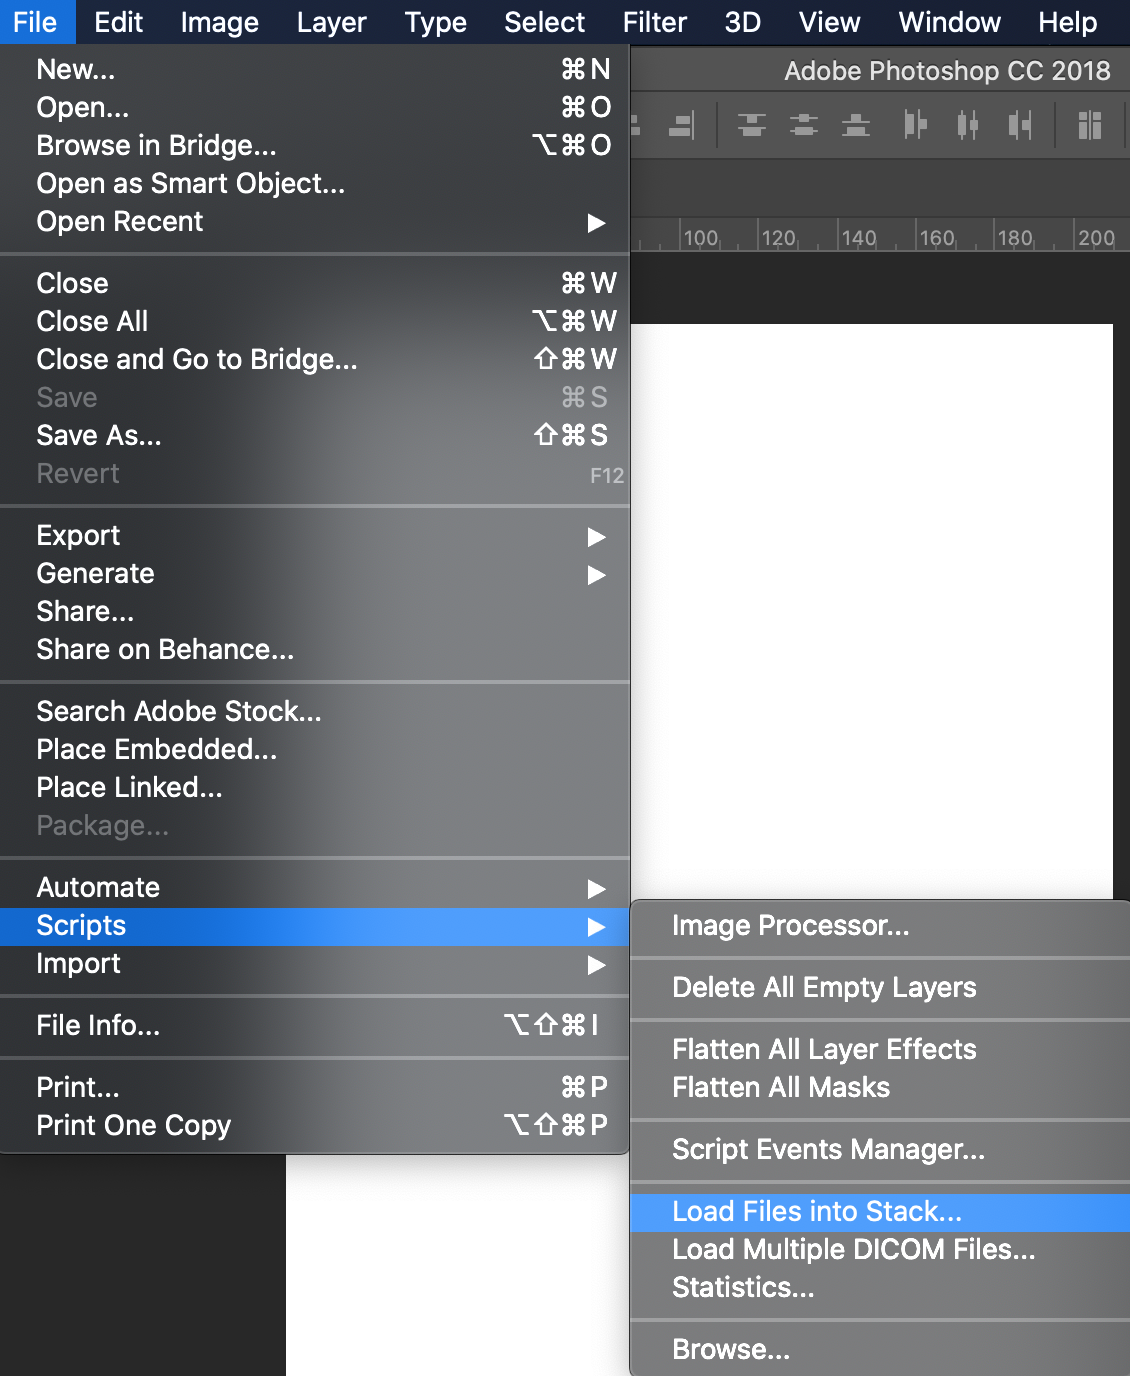Image resolution: width=1130 pixels, height=1376 pixels.
Task: Open the 3D menu
Action: (742, 22)
